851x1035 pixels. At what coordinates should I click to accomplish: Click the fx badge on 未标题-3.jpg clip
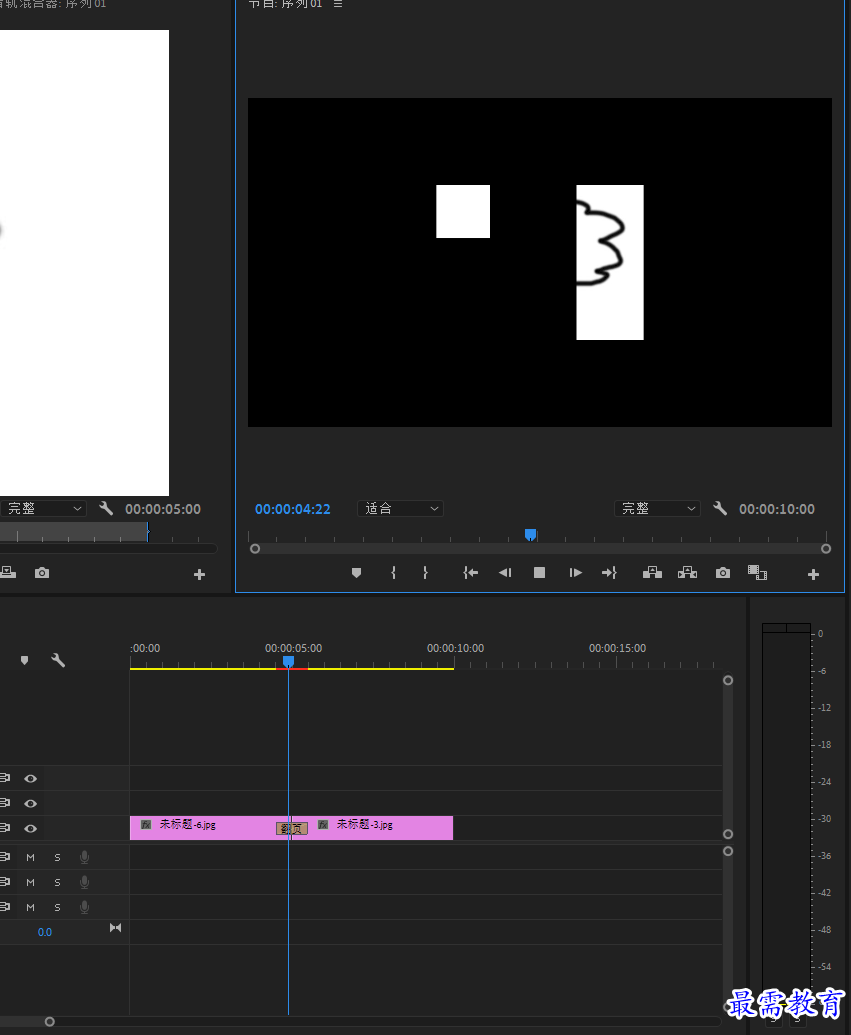(323, 824)
